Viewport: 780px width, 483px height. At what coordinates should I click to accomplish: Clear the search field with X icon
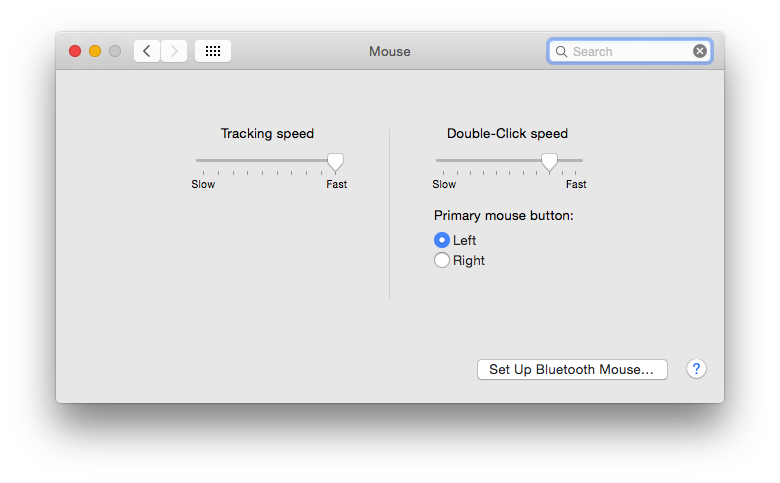point(700,51)
